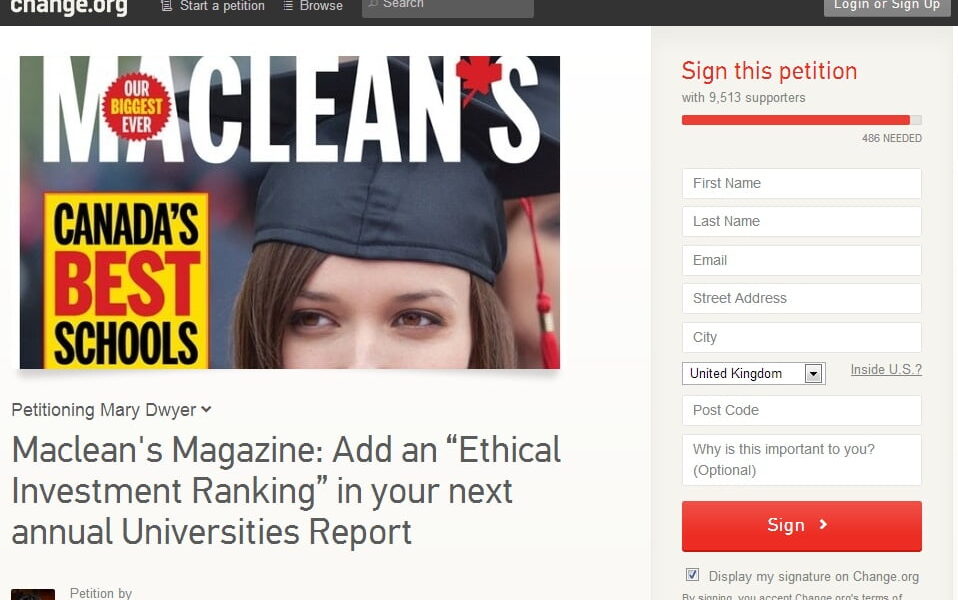The image size is (958, 600).
Task: Click the change.org logo
Action: (68, 7)
